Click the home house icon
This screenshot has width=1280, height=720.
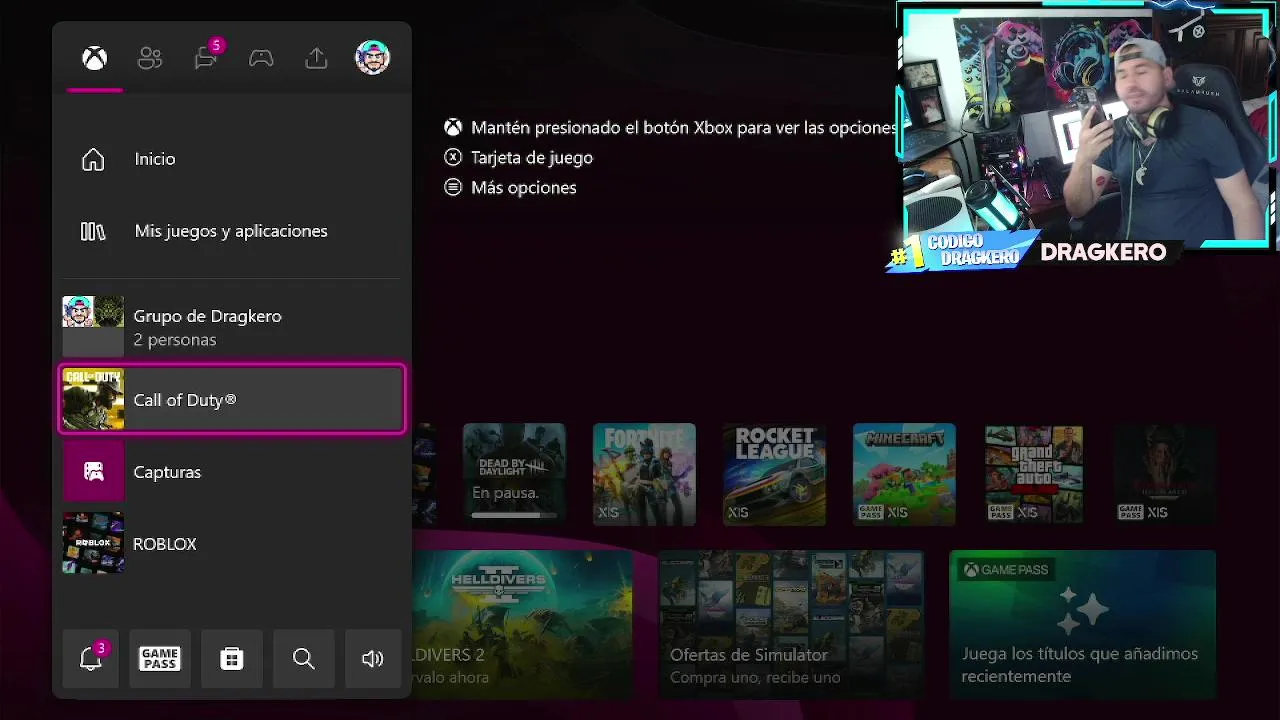click(x=93, y=159)
